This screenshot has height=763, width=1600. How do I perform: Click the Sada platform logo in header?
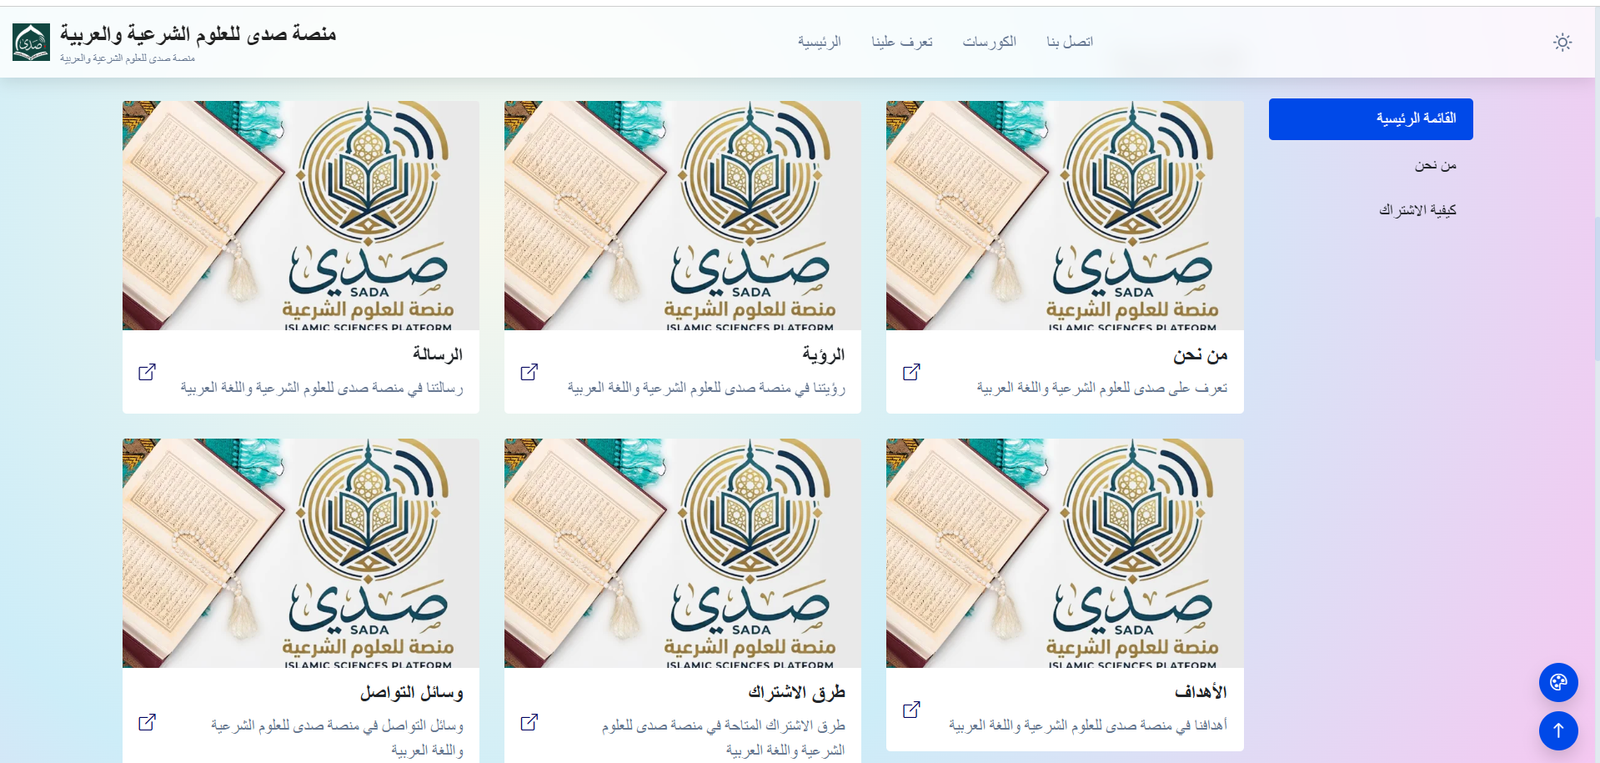point(31,42)
